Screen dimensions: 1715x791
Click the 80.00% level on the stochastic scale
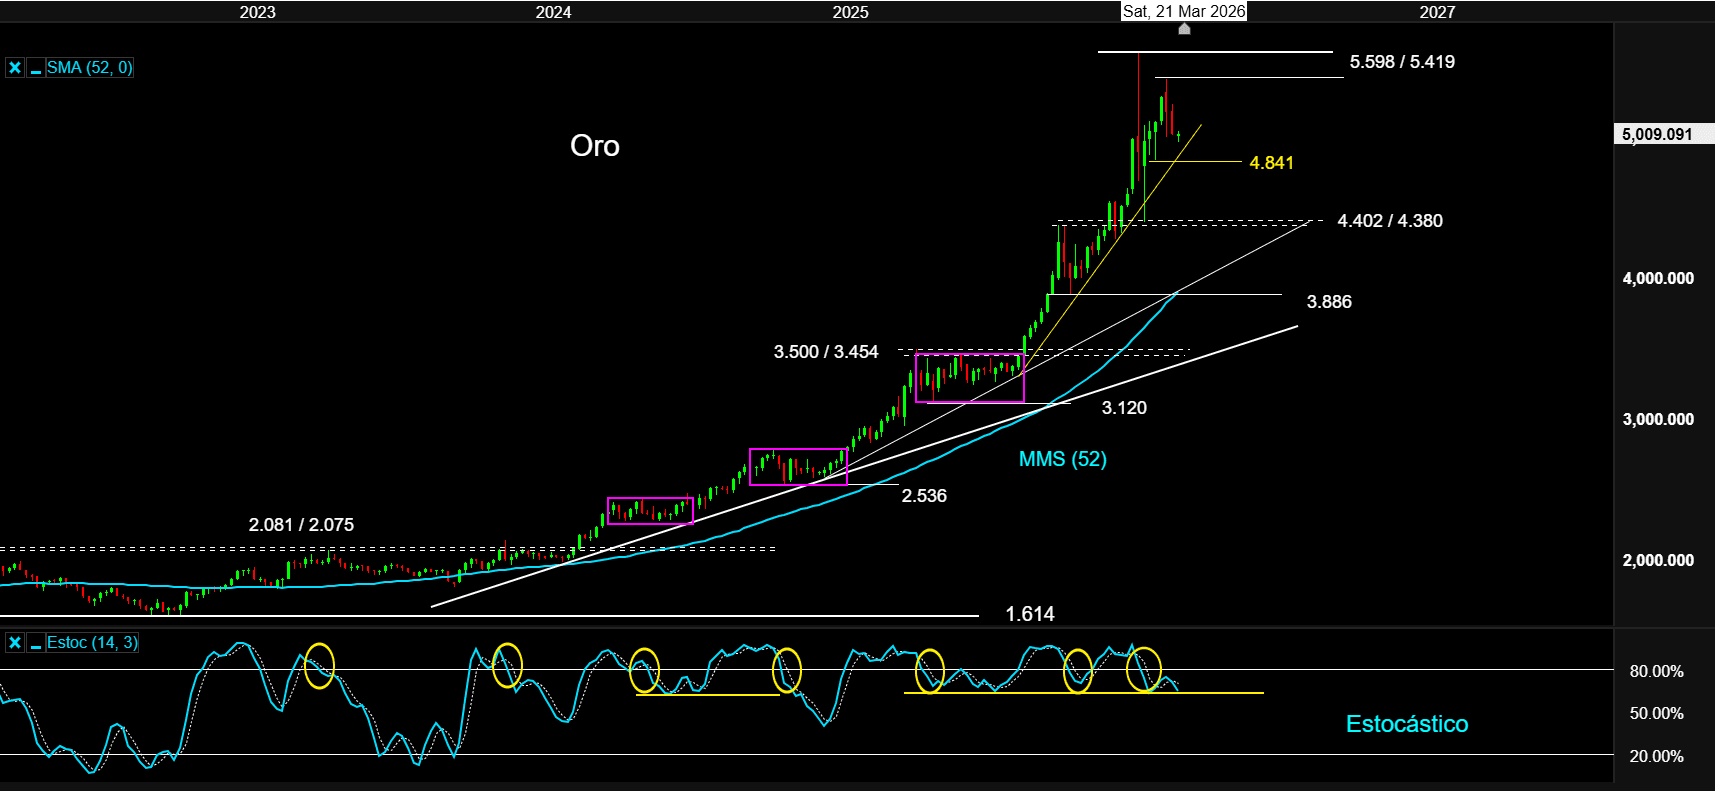click(1656, 671)
